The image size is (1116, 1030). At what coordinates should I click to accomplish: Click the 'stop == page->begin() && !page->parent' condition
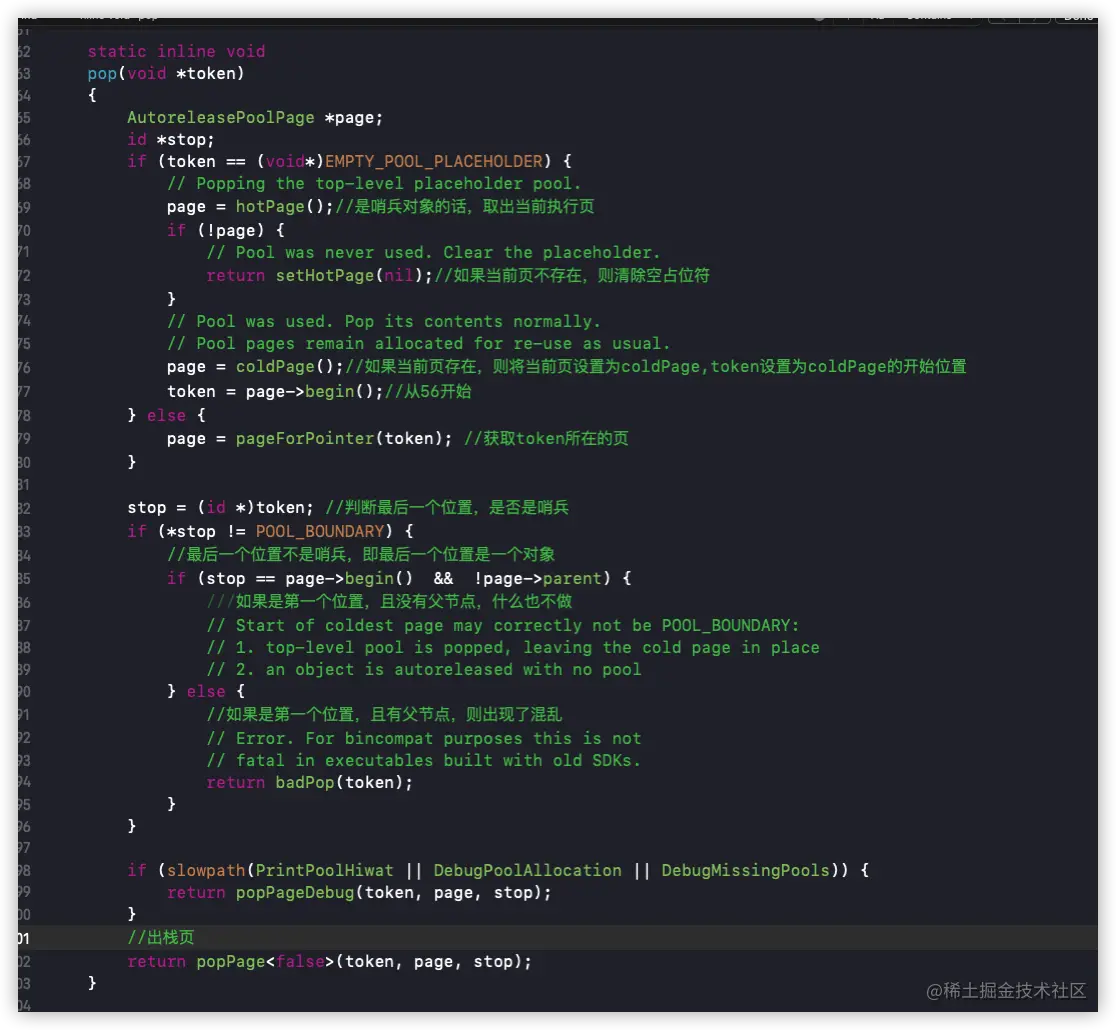[404, 578]
